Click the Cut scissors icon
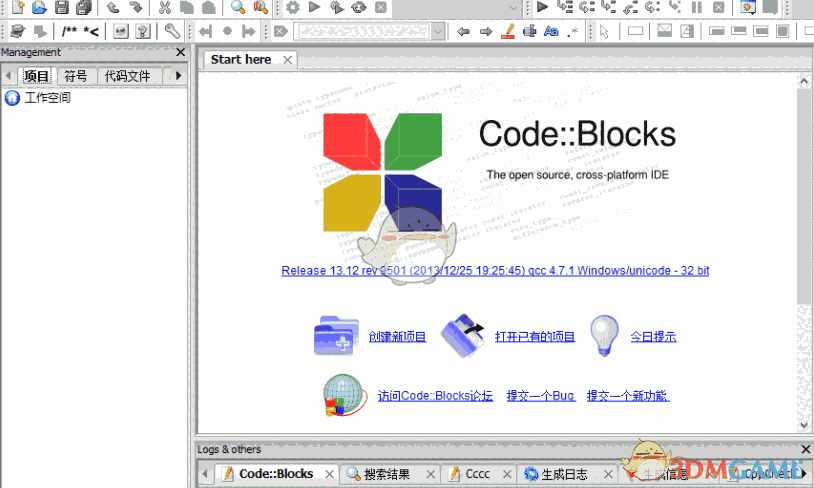814x488 pixels. coord(165,7)
